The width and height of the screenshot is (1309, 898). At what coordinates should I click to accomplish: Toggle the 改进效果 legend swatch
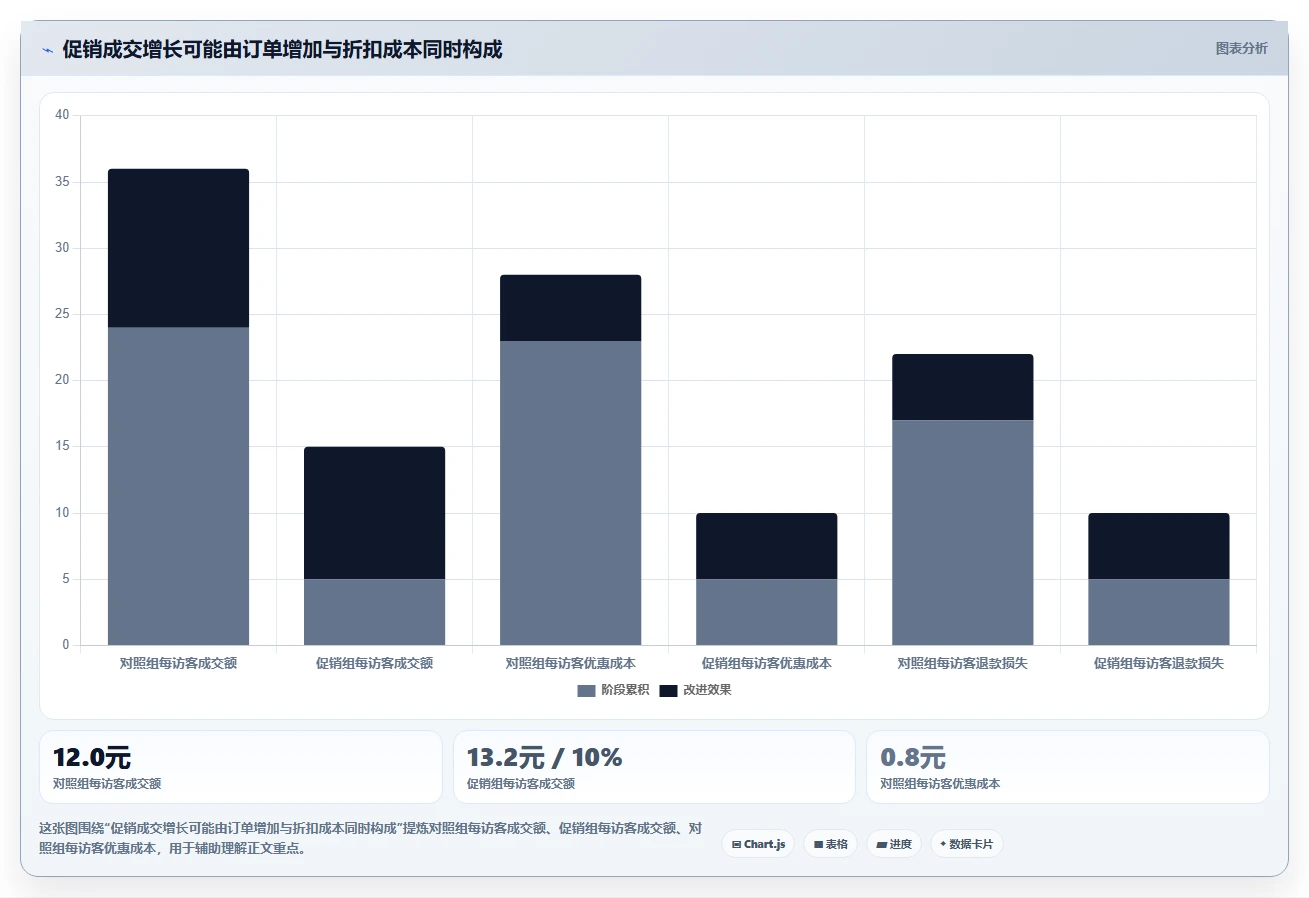[x=668, y=690]
